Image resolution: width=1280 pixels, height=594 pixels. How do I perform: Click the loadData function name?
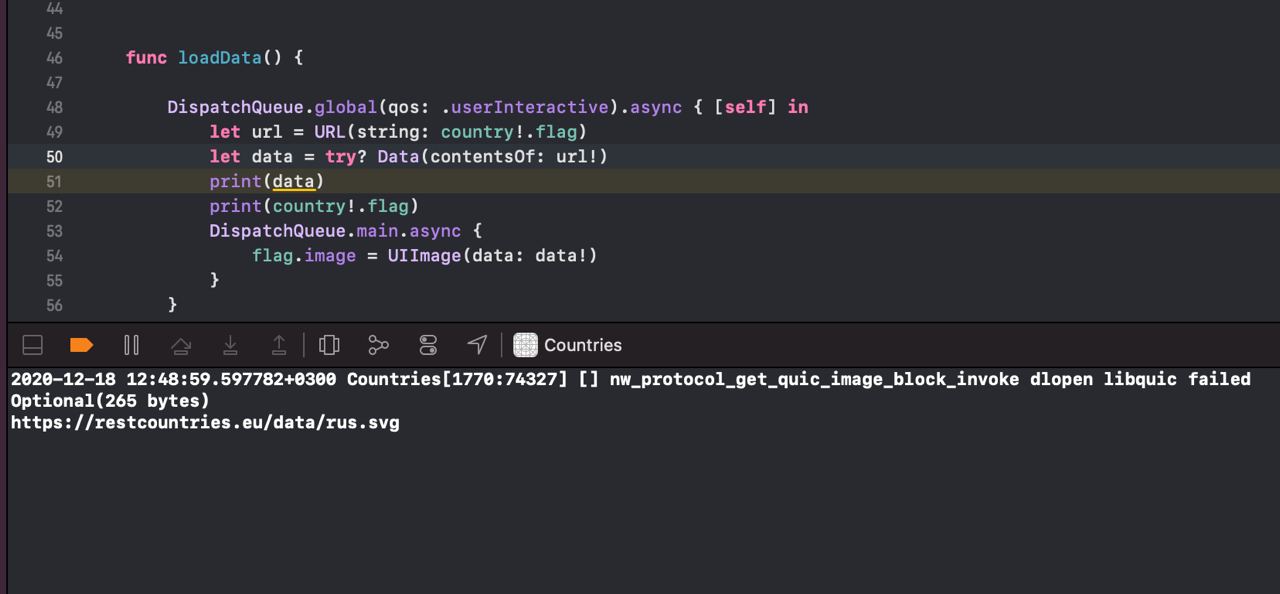(220, 57)
